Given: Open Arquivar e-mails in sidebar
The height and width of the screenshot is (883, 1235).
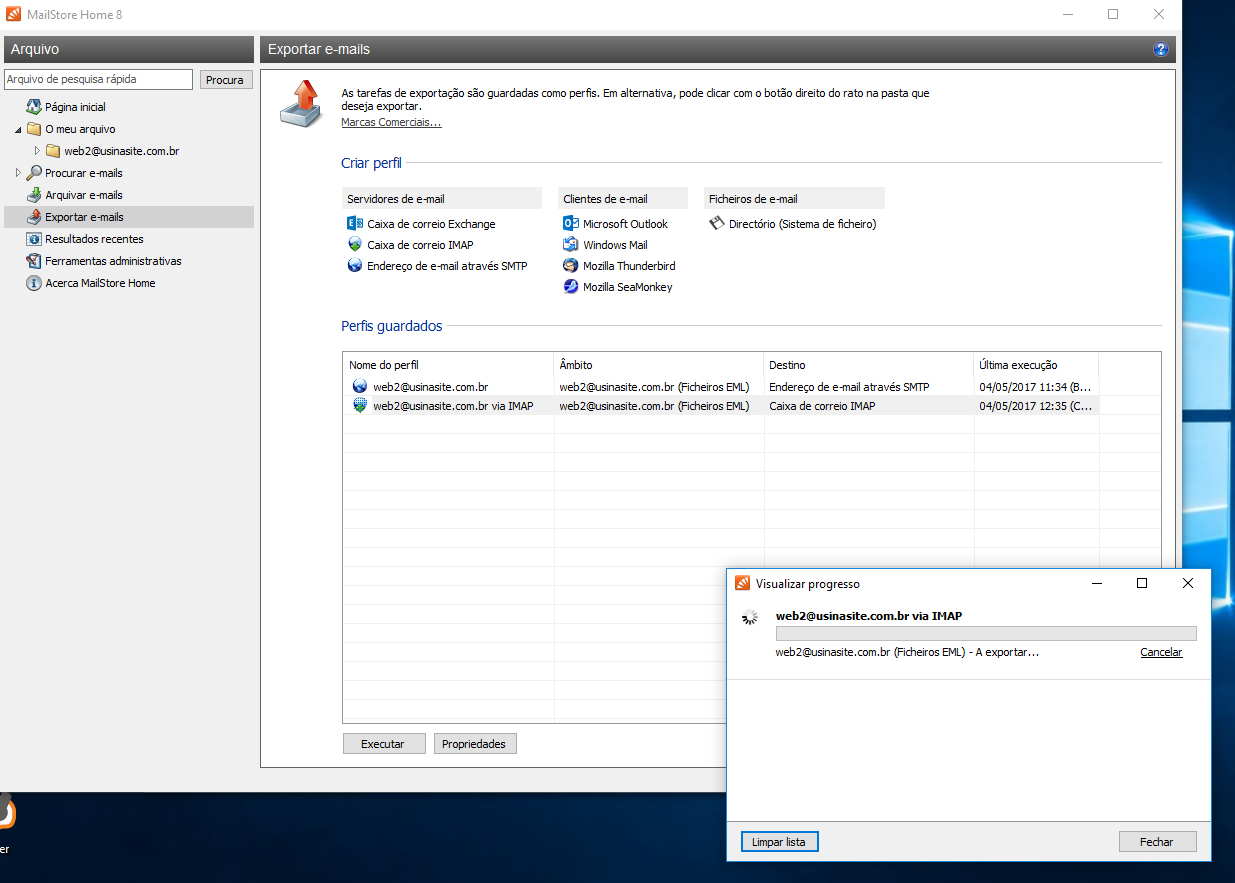Looking at the screenshot, I should [x=83, y=195].
